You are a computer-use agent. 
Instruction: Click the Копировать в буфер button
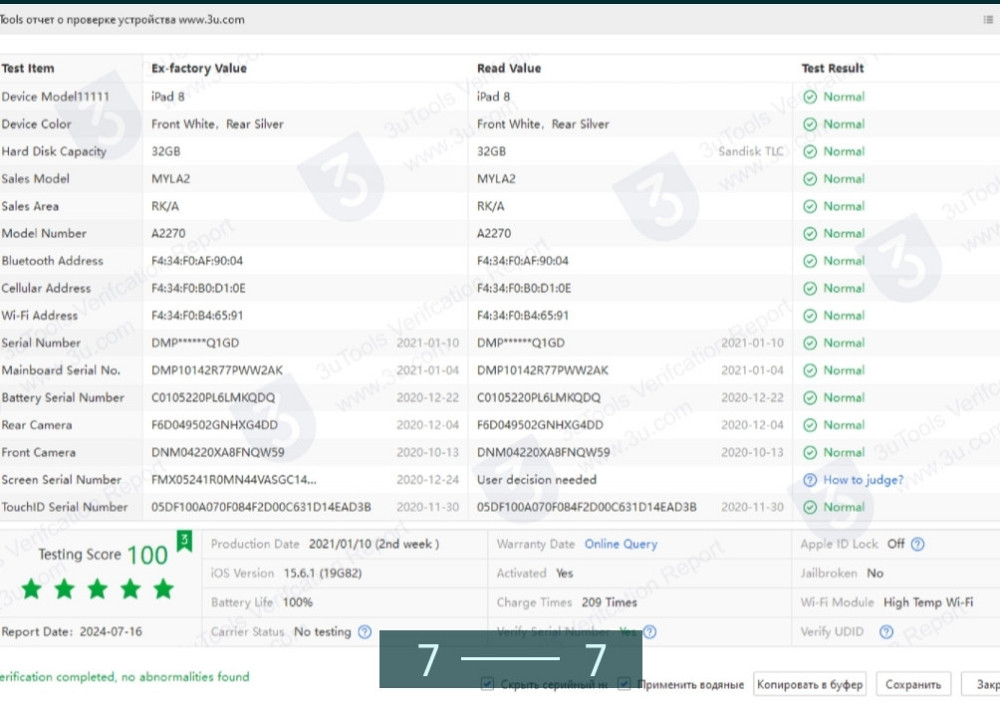(809, 685)
